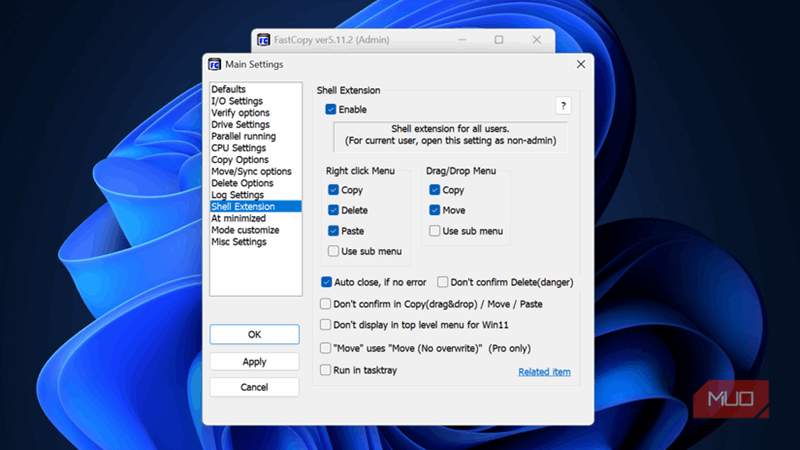Select Shell Extension category
This screenshot has height=450, width=800.
coord(256,207)
